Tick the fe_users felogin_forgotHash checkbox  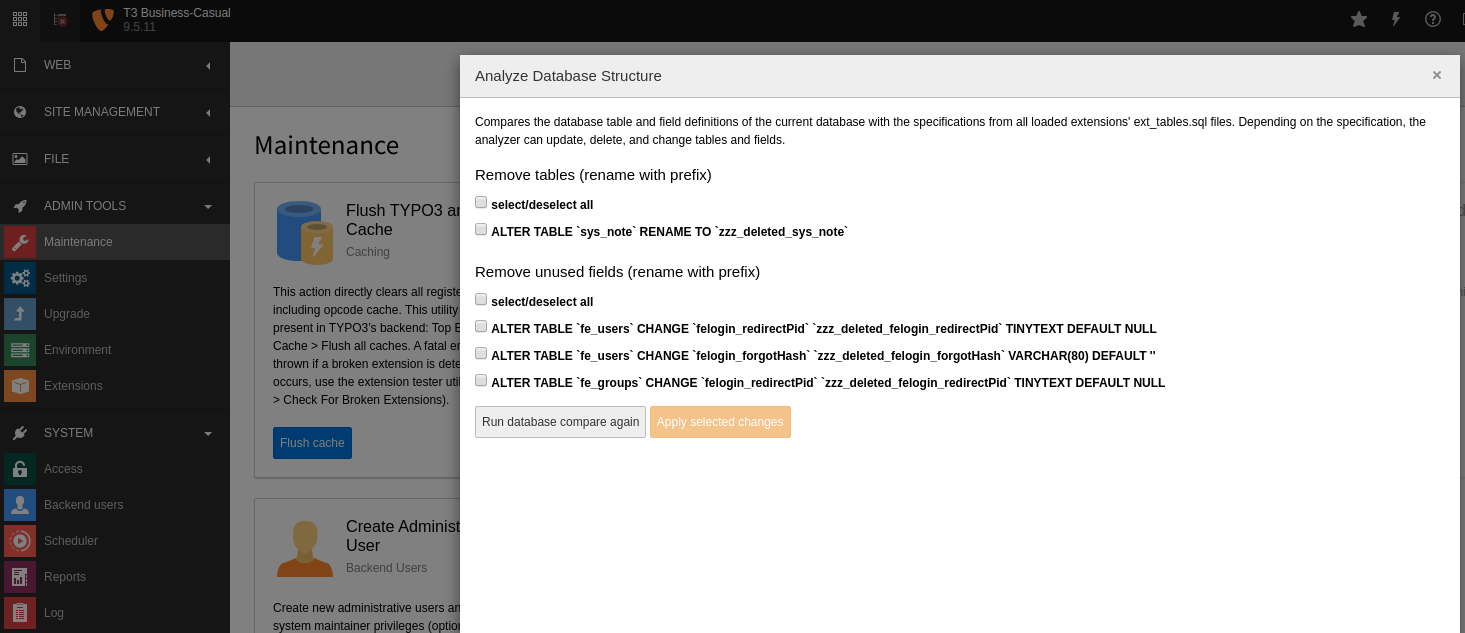coord(481,353)
